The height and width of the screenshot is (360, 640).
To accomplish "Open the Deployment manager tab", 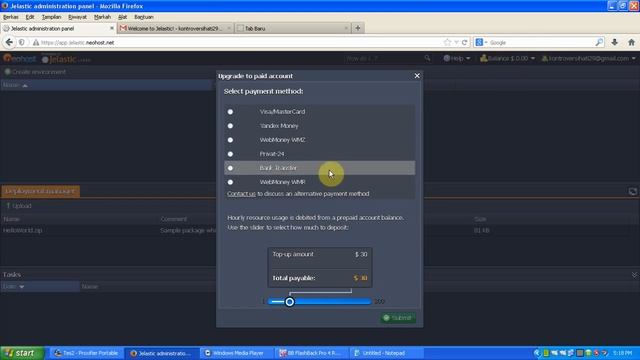I will coord(40,191).
